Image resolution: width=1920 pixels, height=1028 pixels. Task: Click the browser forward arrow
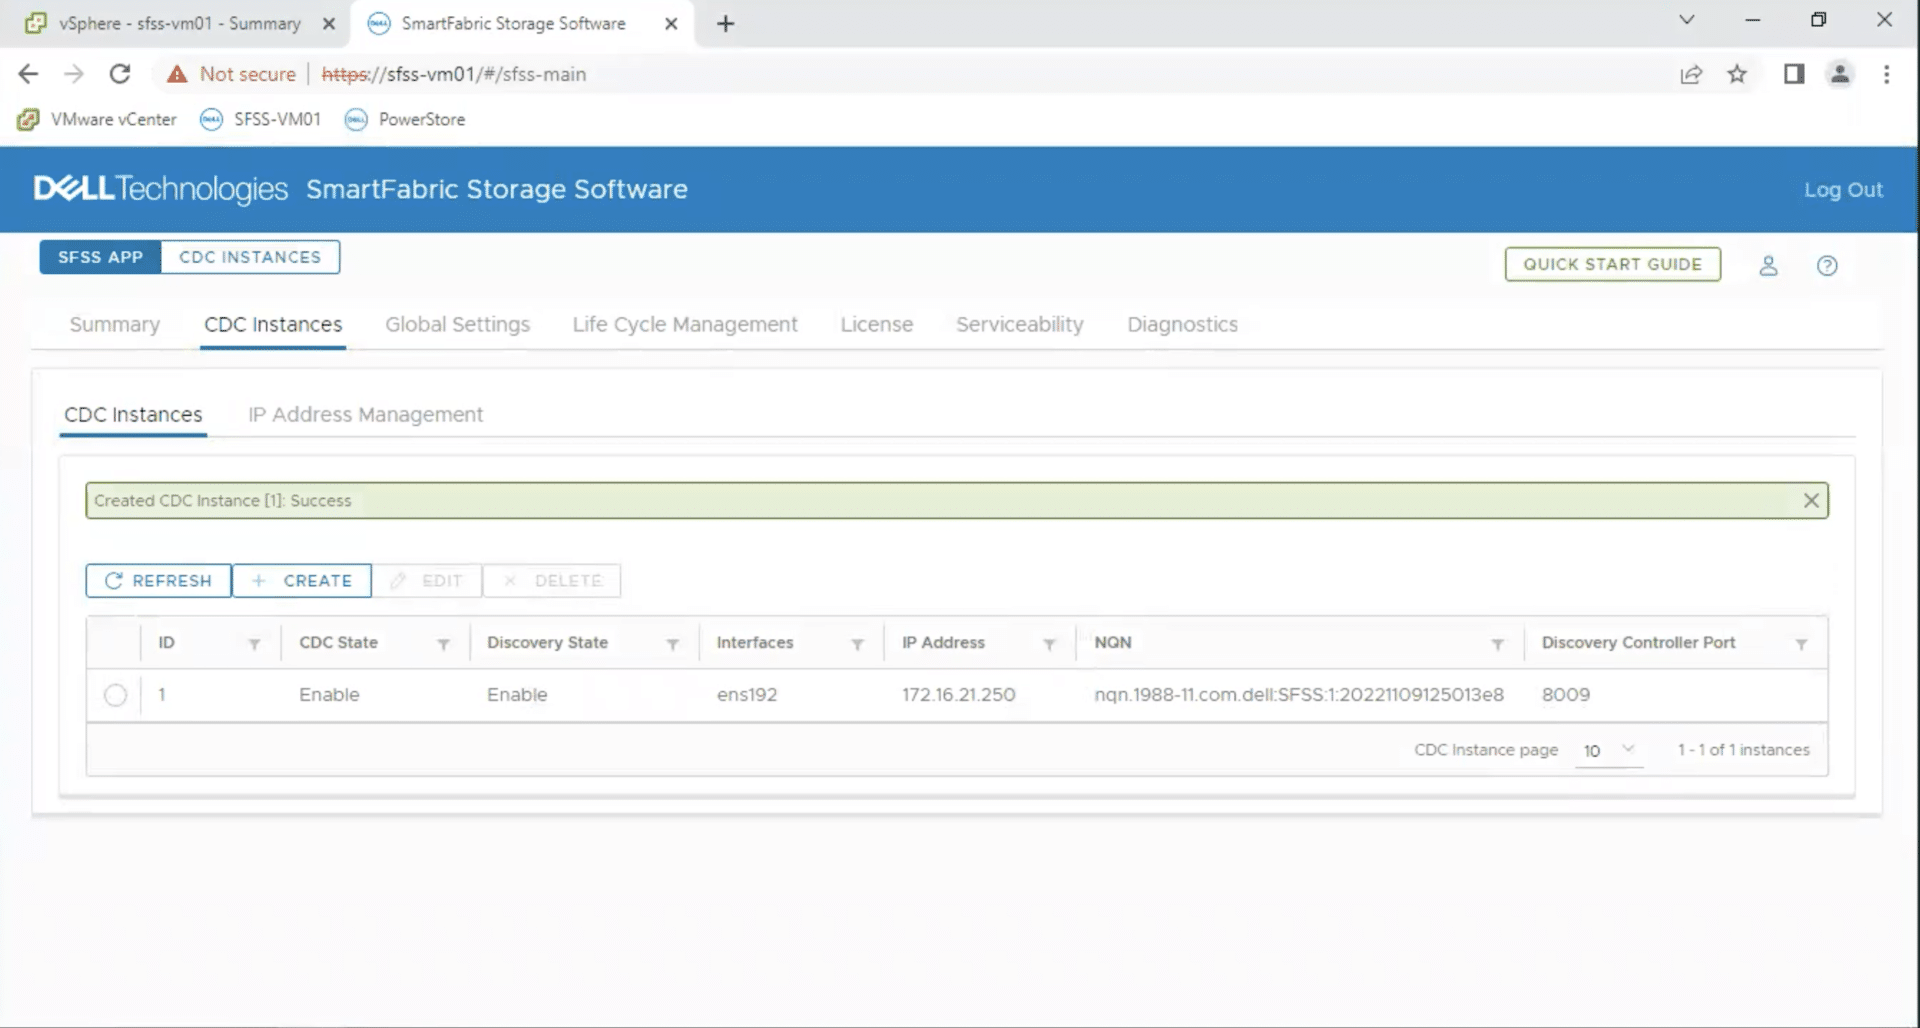tap(74, 74)
